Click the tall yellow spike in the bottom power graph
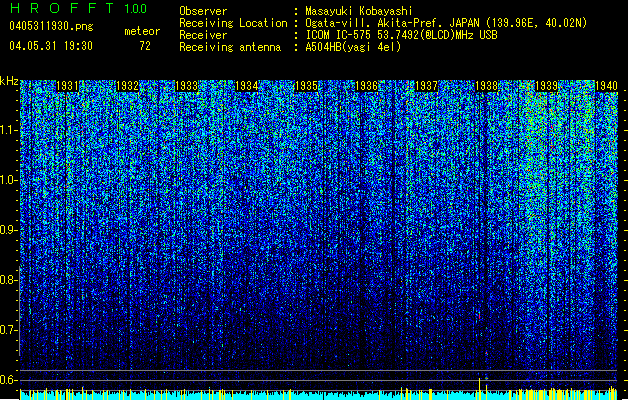 (479, 388)
